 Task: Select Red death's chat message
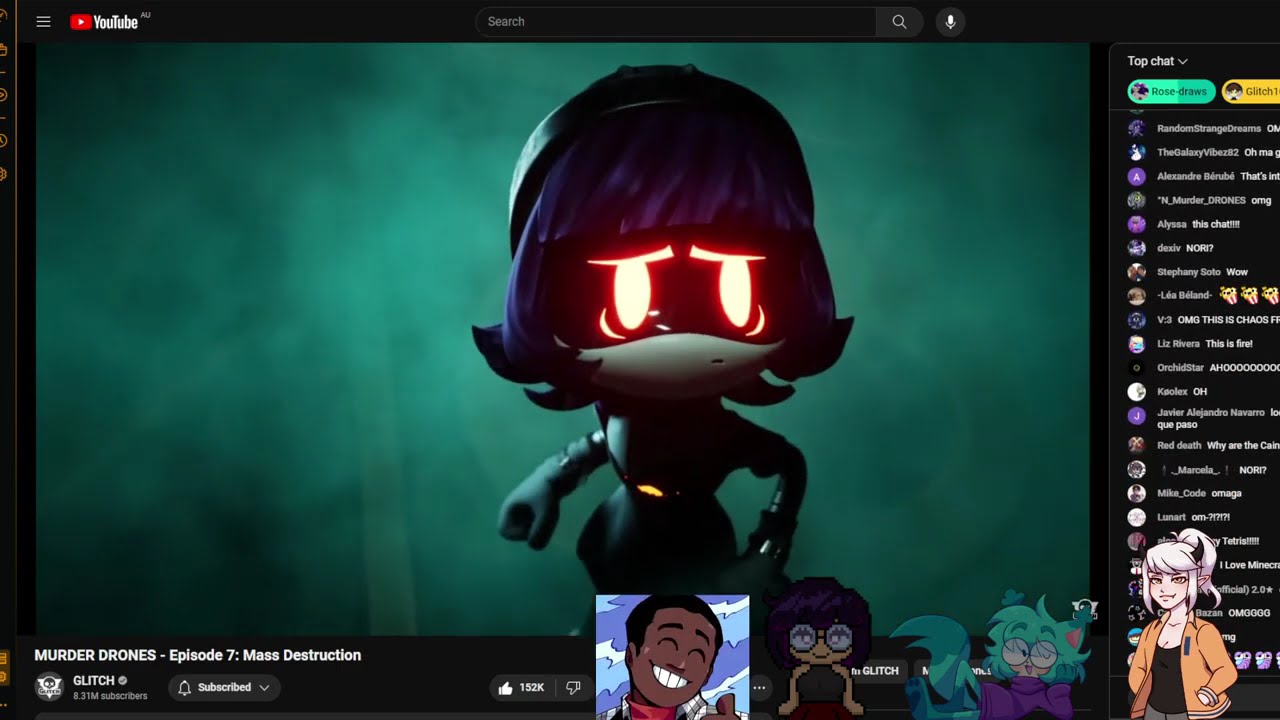pyautogui.click(x=1204, y=445)
